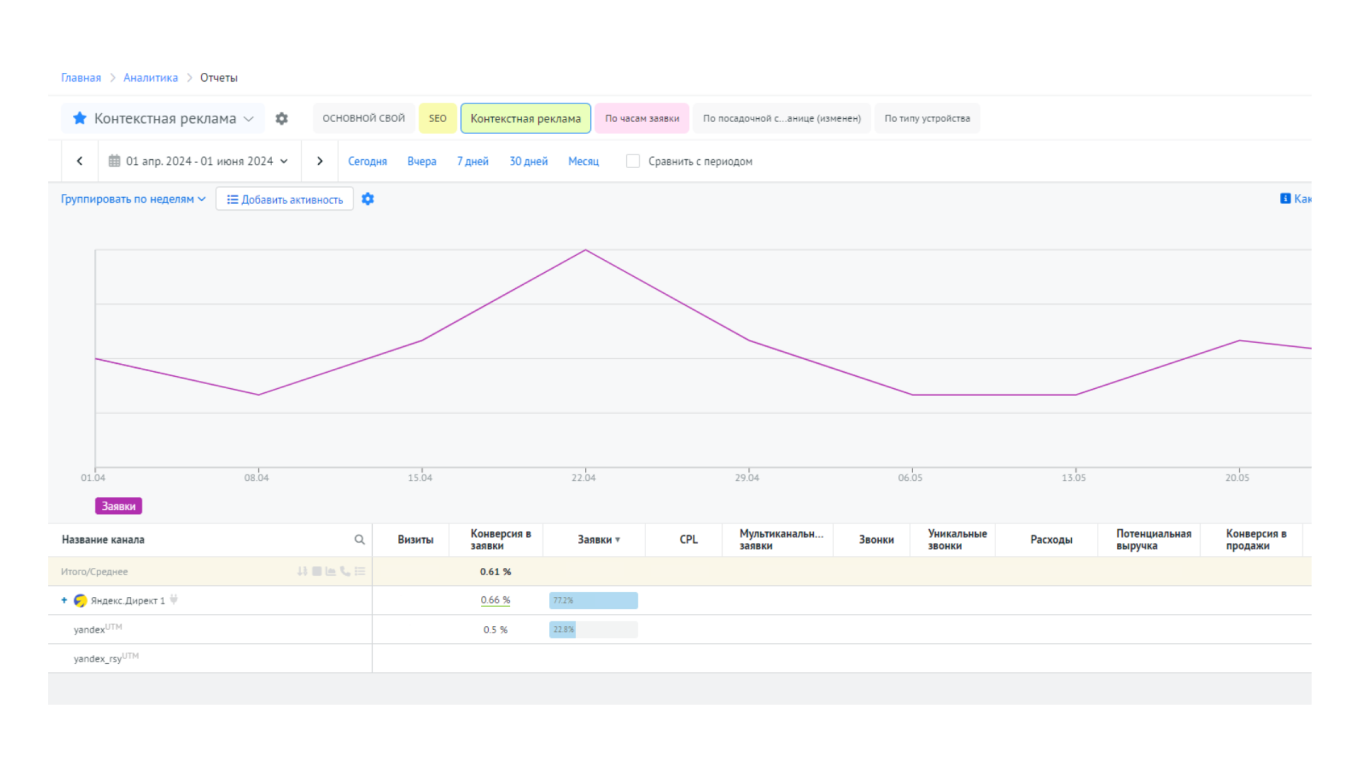Image resolution: width=1360 pixels, height=765 pixels.
Task: Open the date range picker dropdown
Action: (x=199, y=161)
